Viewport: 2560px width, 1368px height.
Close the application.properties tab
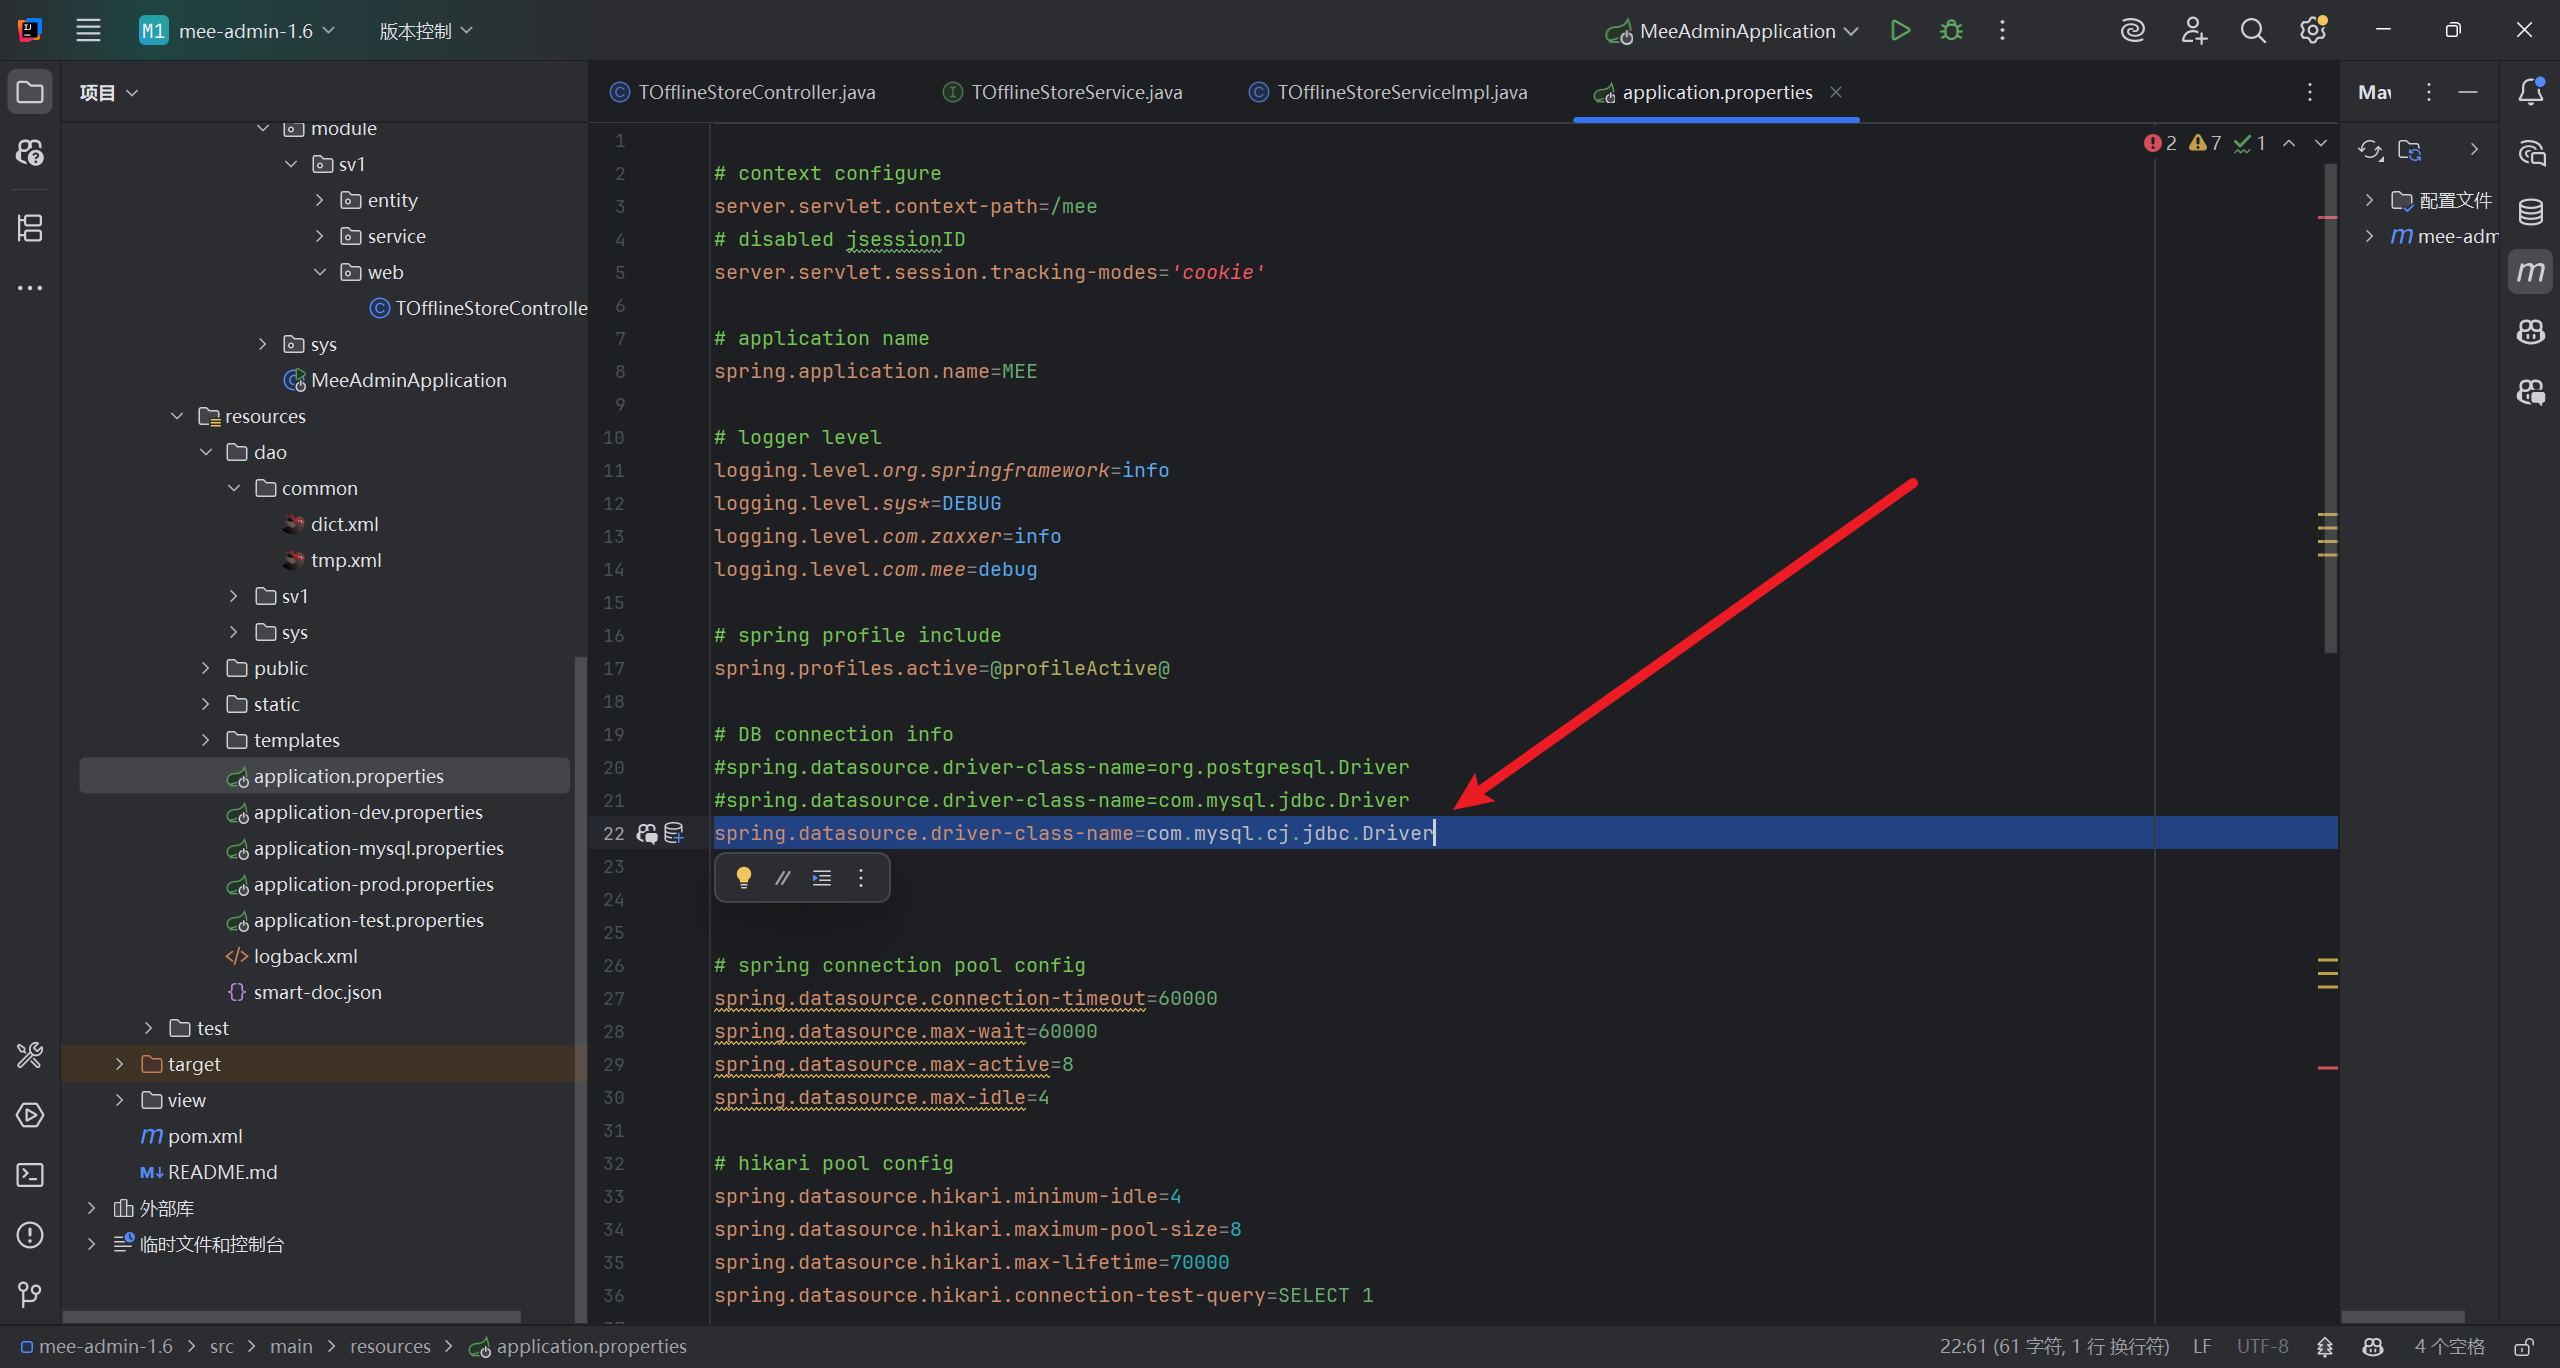point(1836,92)
